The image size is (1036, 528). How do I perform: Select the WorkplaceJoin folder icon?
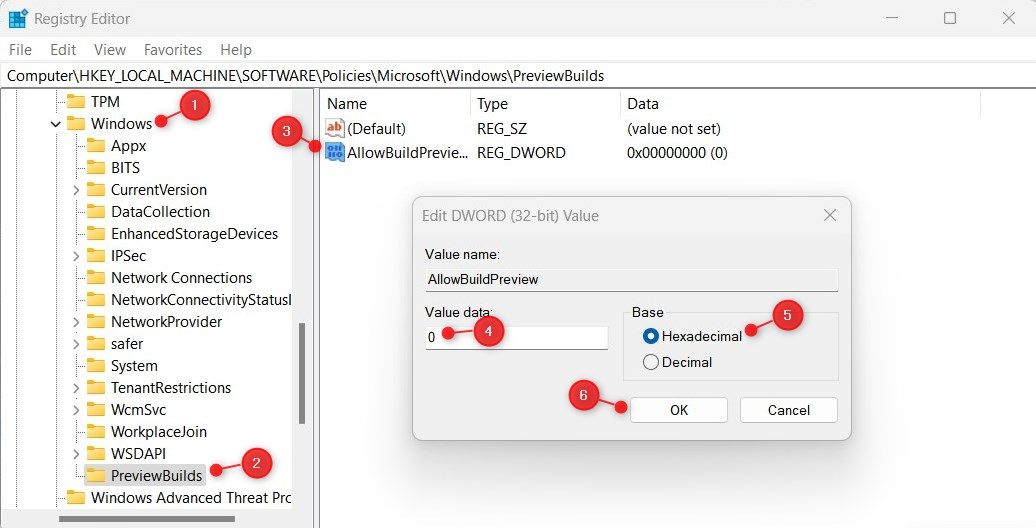(x=96, y=432)
